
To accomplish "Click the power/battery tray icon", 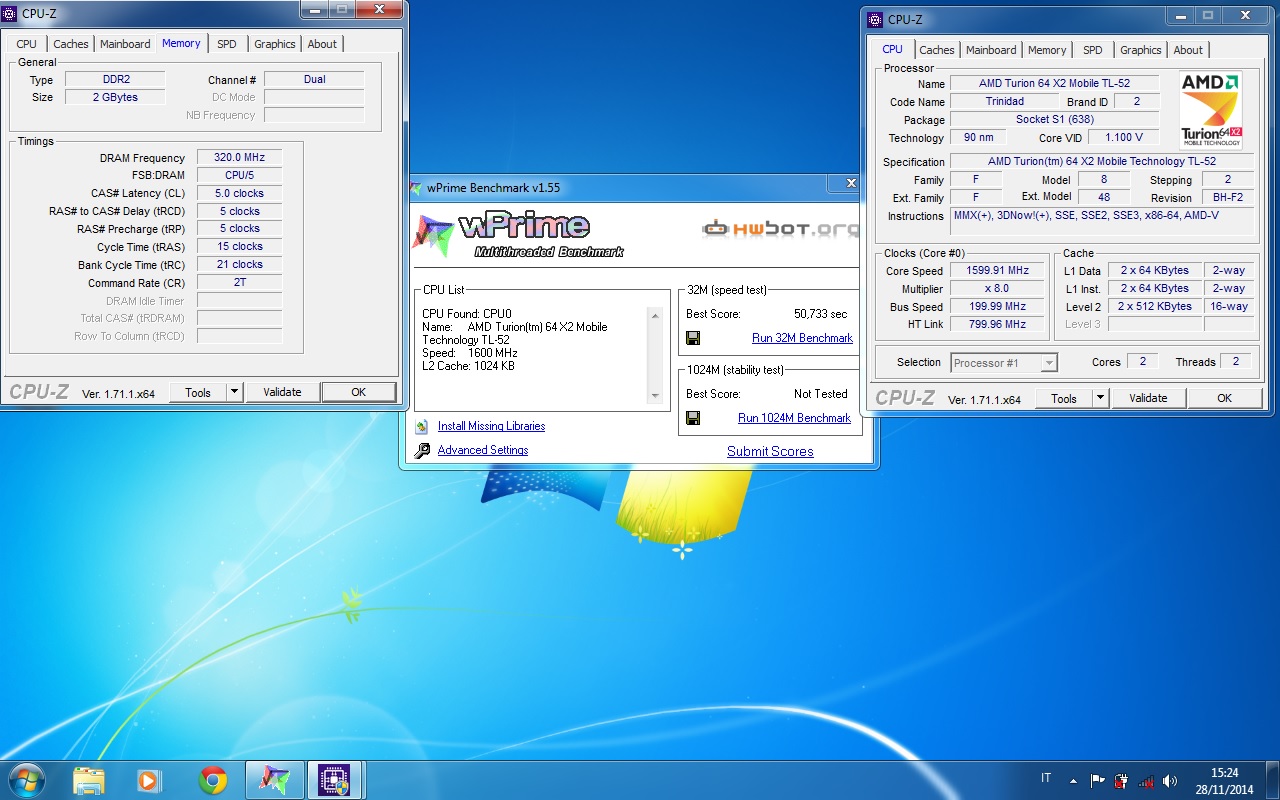I will [x=1121, y=780].
